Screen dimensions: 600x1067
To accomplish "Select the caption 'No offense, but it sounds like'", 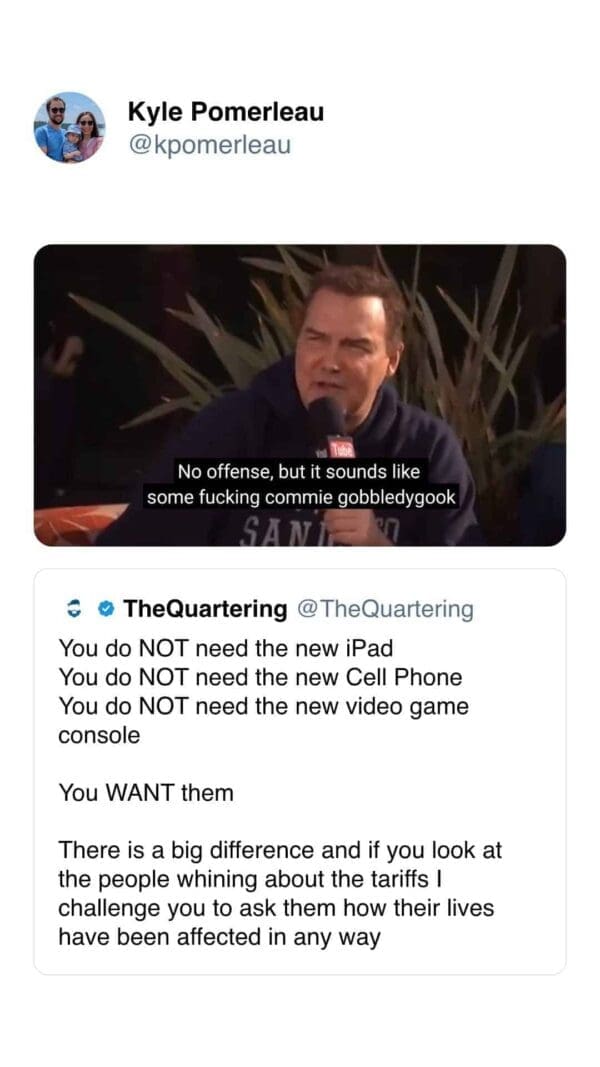I will [x=298, y=471].
